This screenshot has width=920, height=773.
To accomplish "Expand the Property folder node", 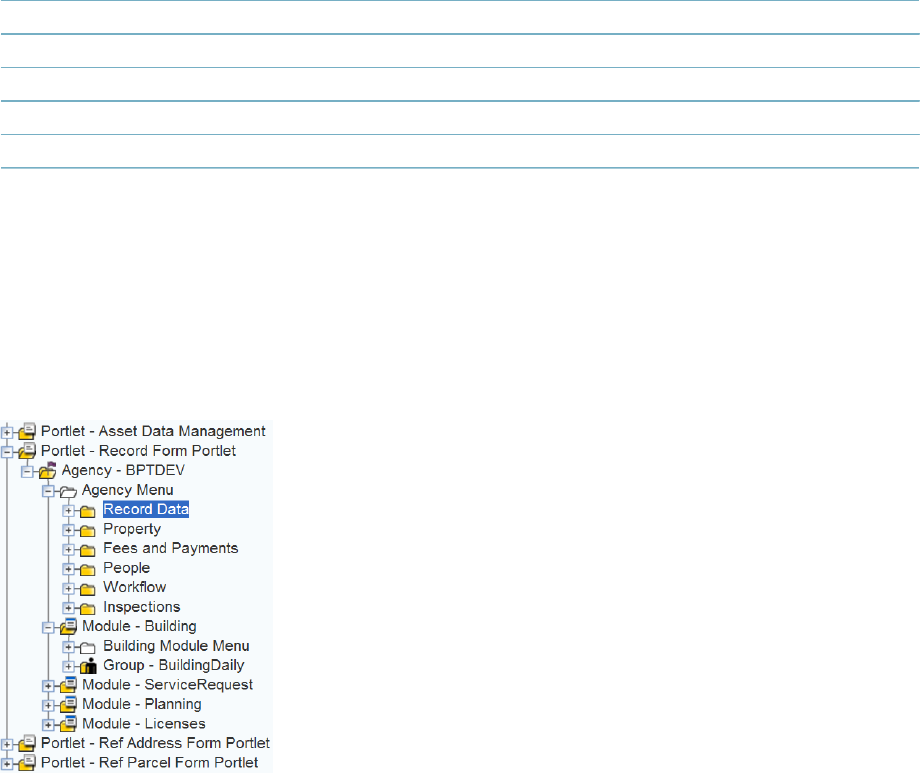I will click(x=69, y=530).
